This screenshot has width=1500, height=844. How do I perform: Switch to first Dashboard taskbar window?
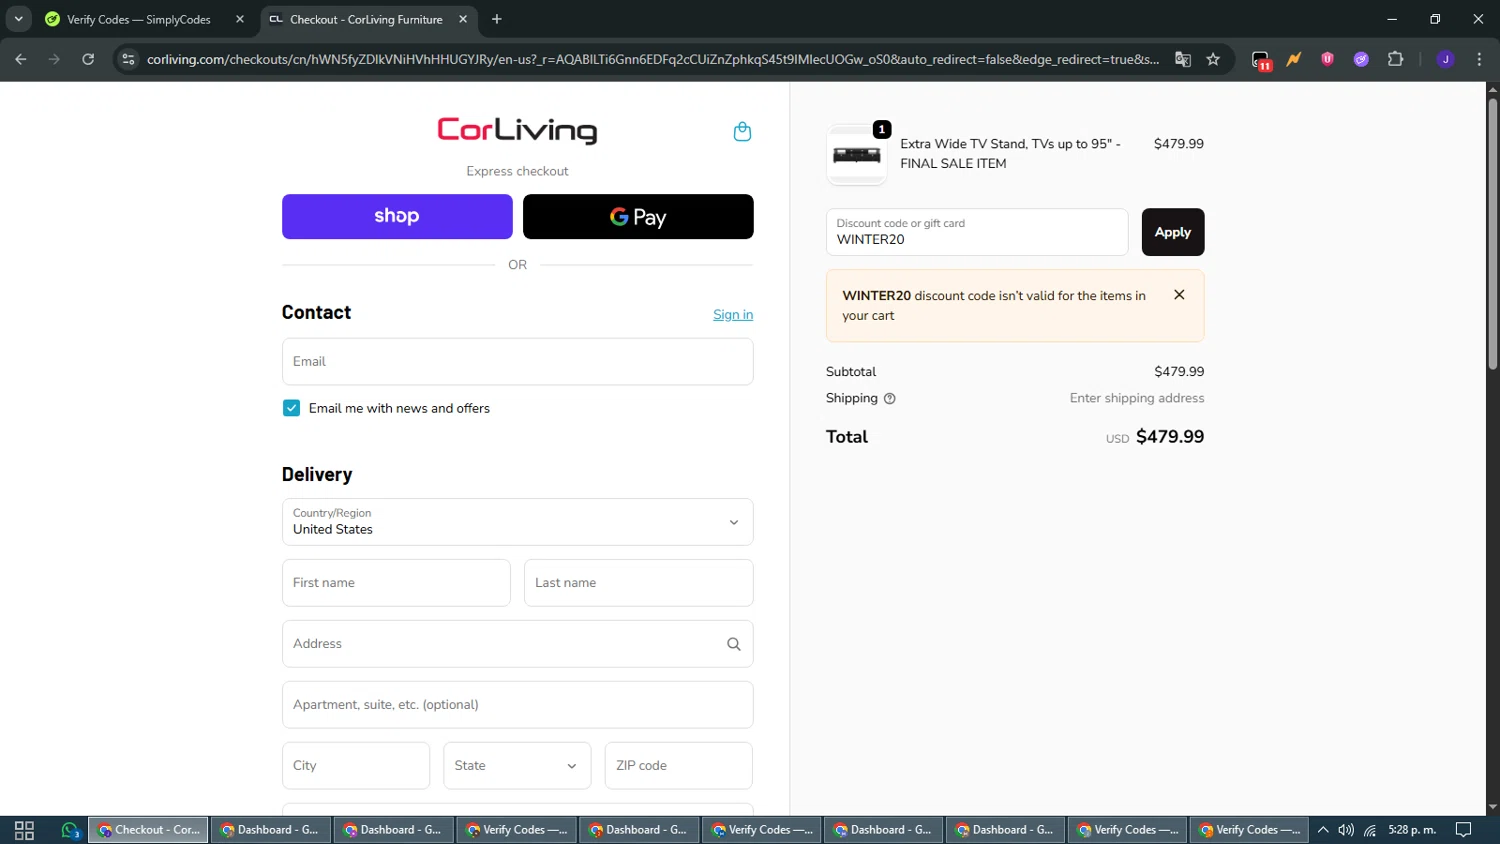point(270,830)
